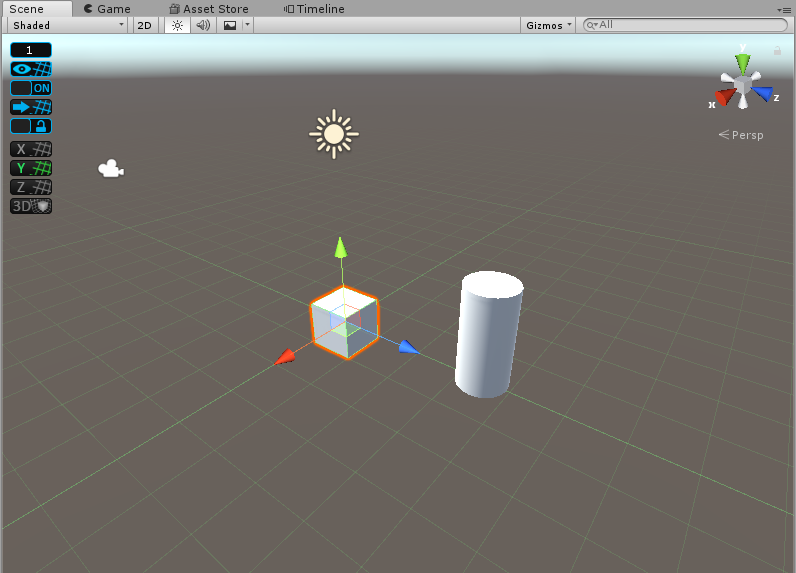Select the Main Camera gizmo in scene
Screen dimensions: 796x573
click(110, 169)
